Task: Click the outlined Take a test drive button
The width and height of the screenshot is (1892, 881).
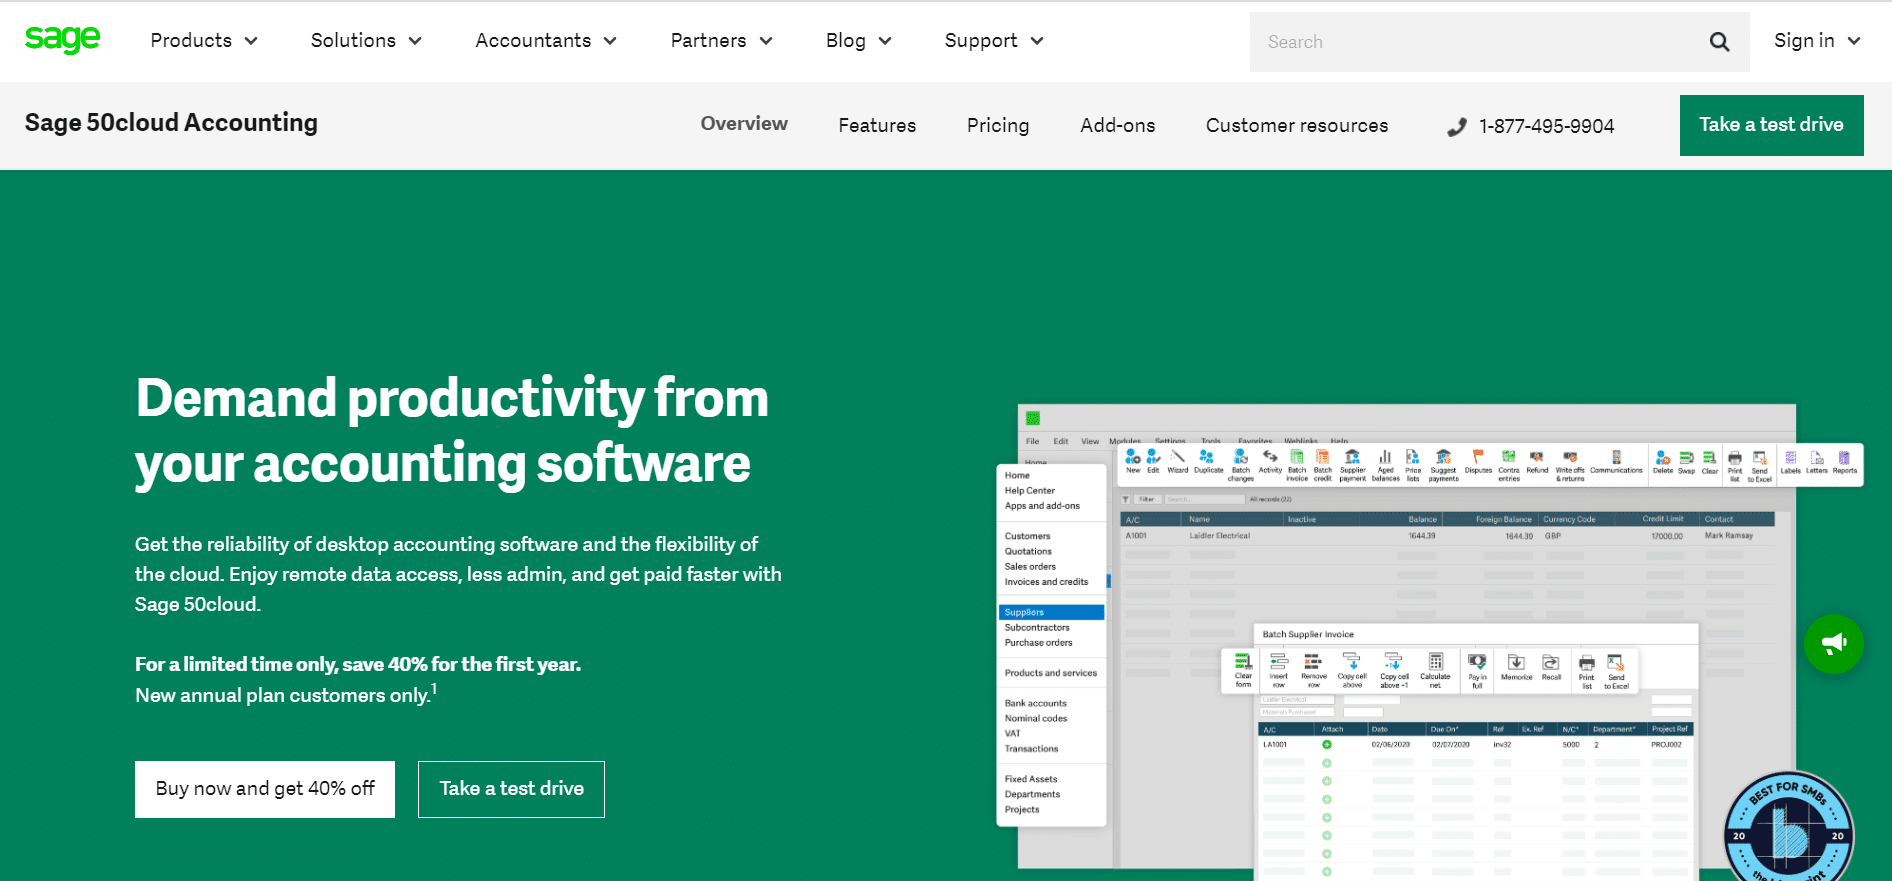Action: point(511,789)
